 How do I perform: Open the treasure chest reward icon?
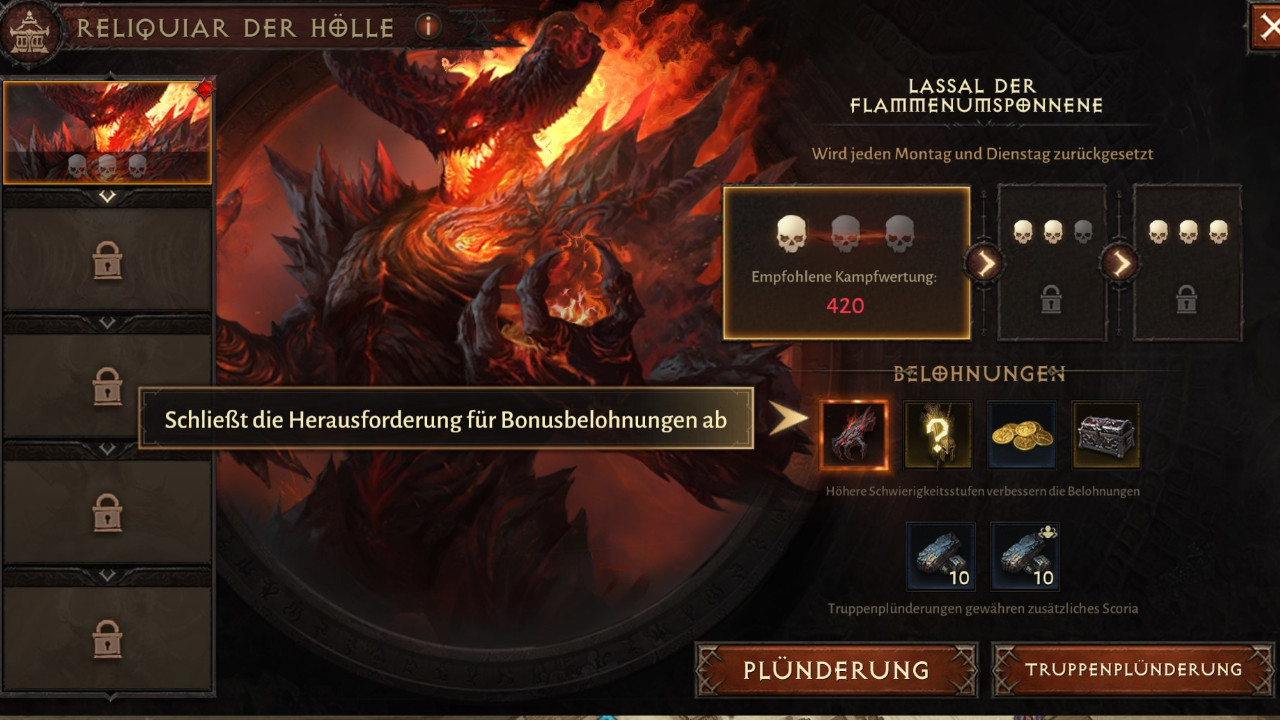(x=1106, y=435)
